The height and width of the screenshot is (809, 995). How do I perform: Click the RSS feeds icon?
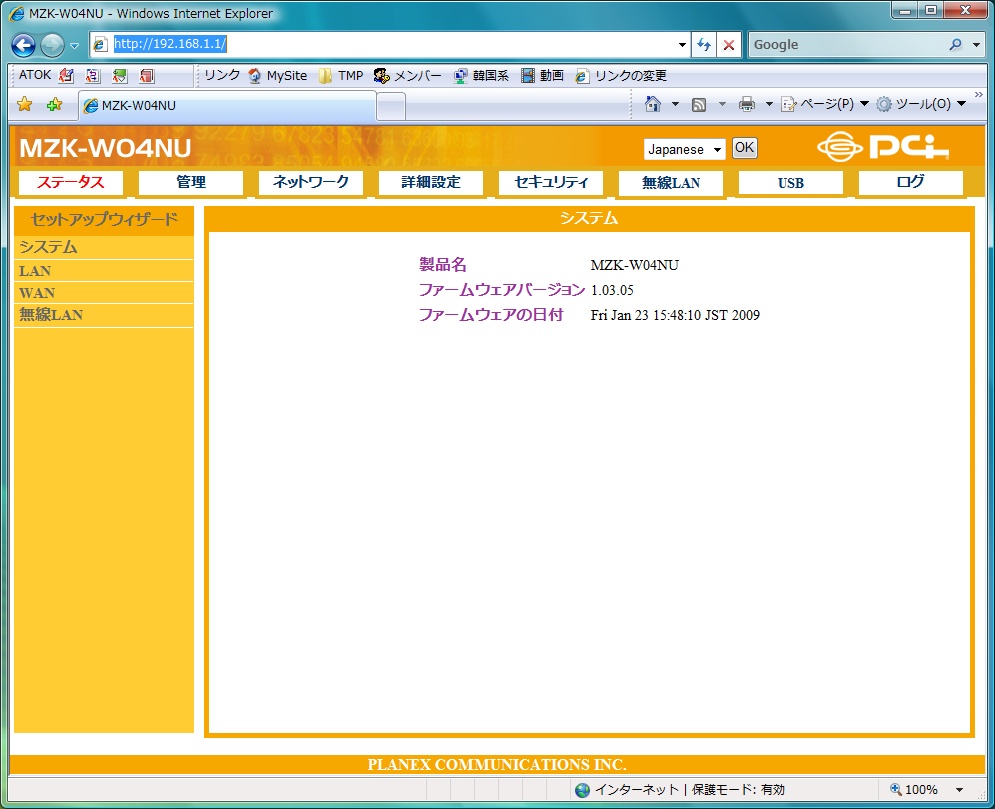coord(699,104)
